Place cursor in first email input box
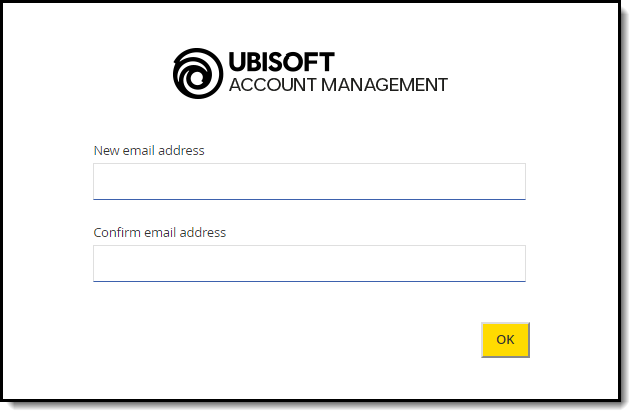636x417 pixels. click(x=309, y=181)
